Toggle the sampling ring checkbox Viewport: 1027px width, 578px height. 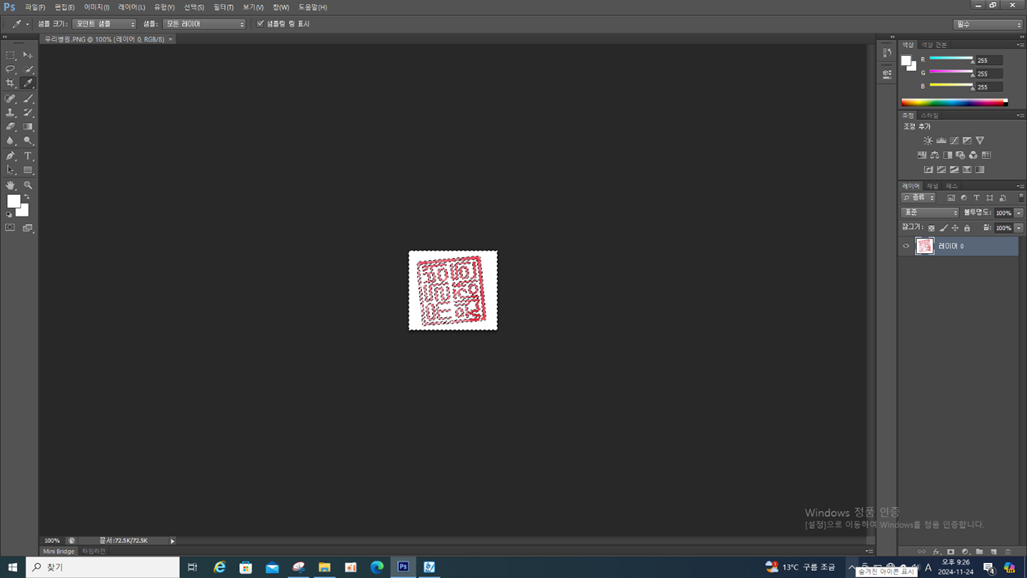coord(260,24)
